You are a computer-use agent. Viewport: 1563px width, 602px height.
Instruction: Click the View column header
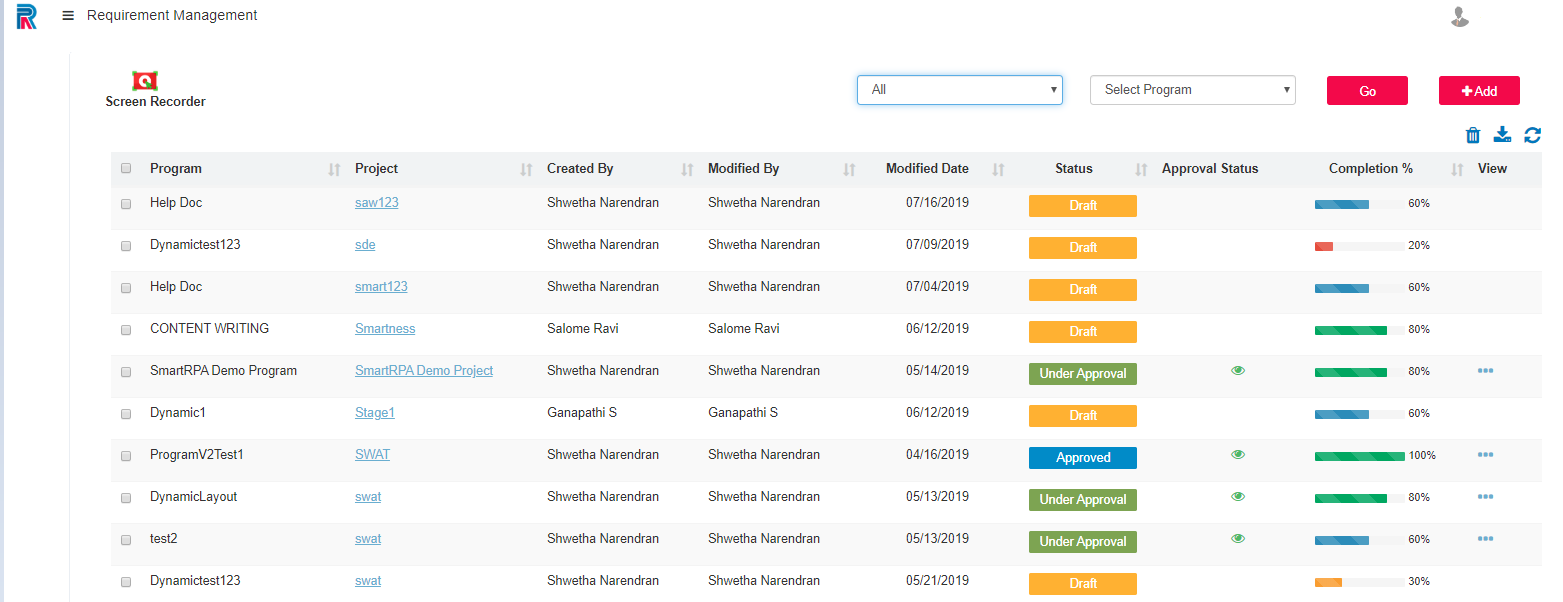point(1492,169)
